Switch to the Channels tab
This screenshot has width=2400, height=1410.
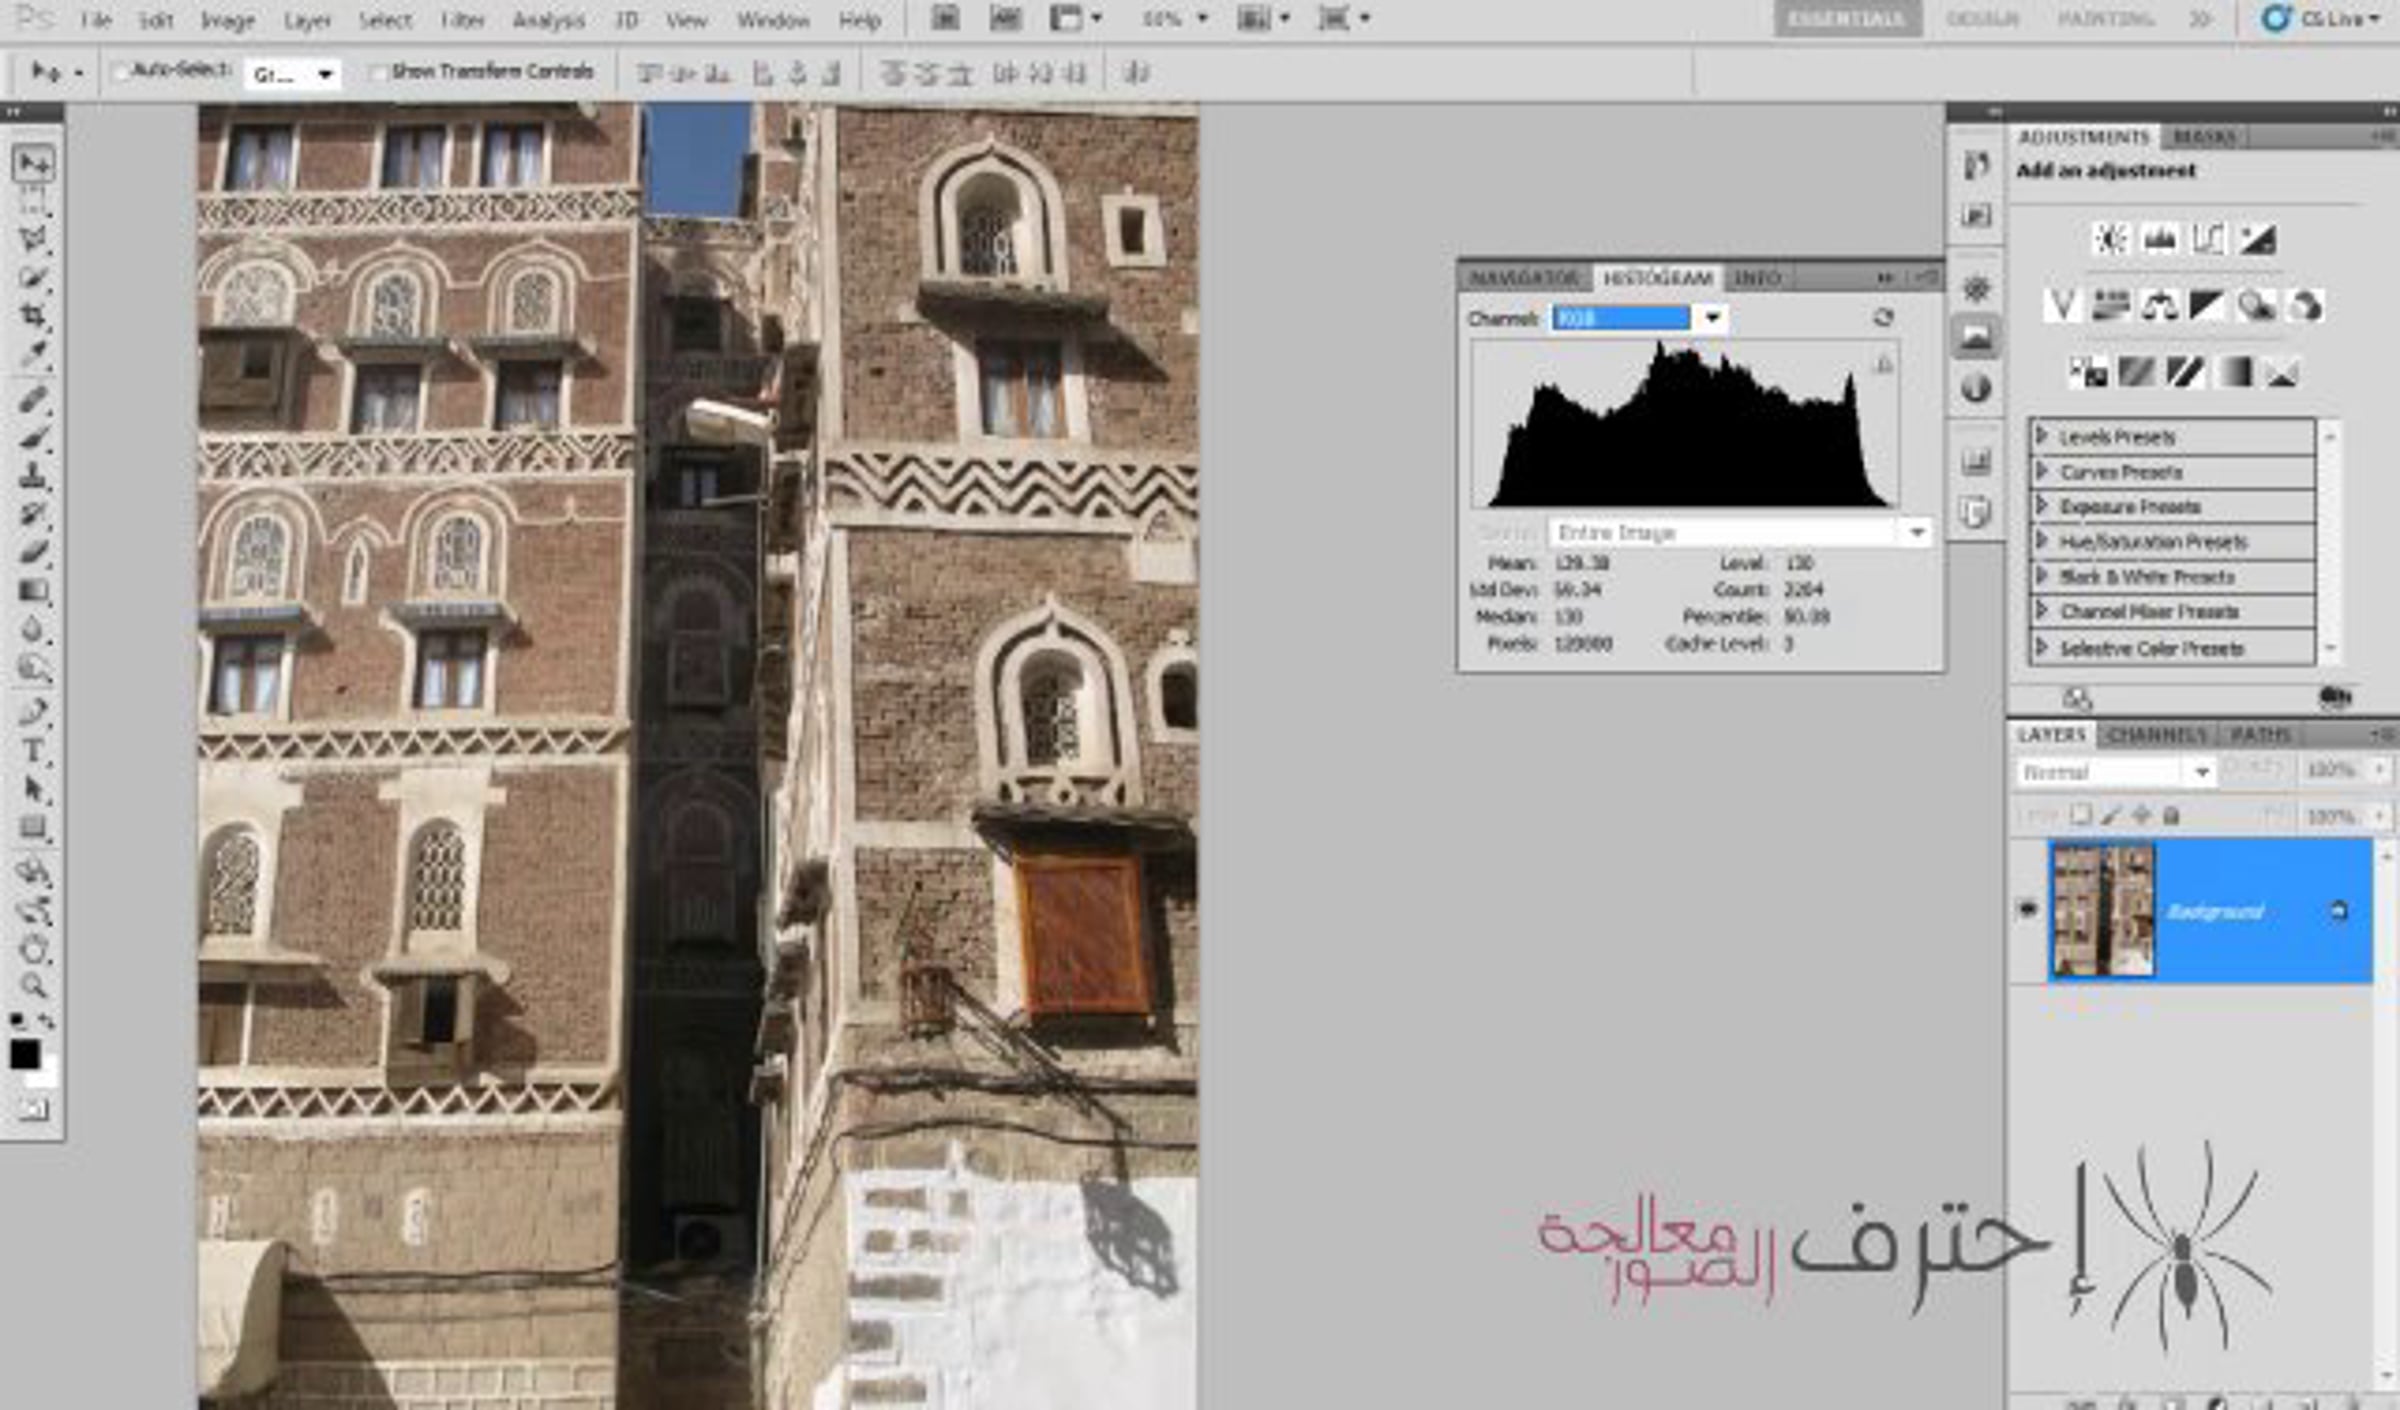click(2156, 735)
